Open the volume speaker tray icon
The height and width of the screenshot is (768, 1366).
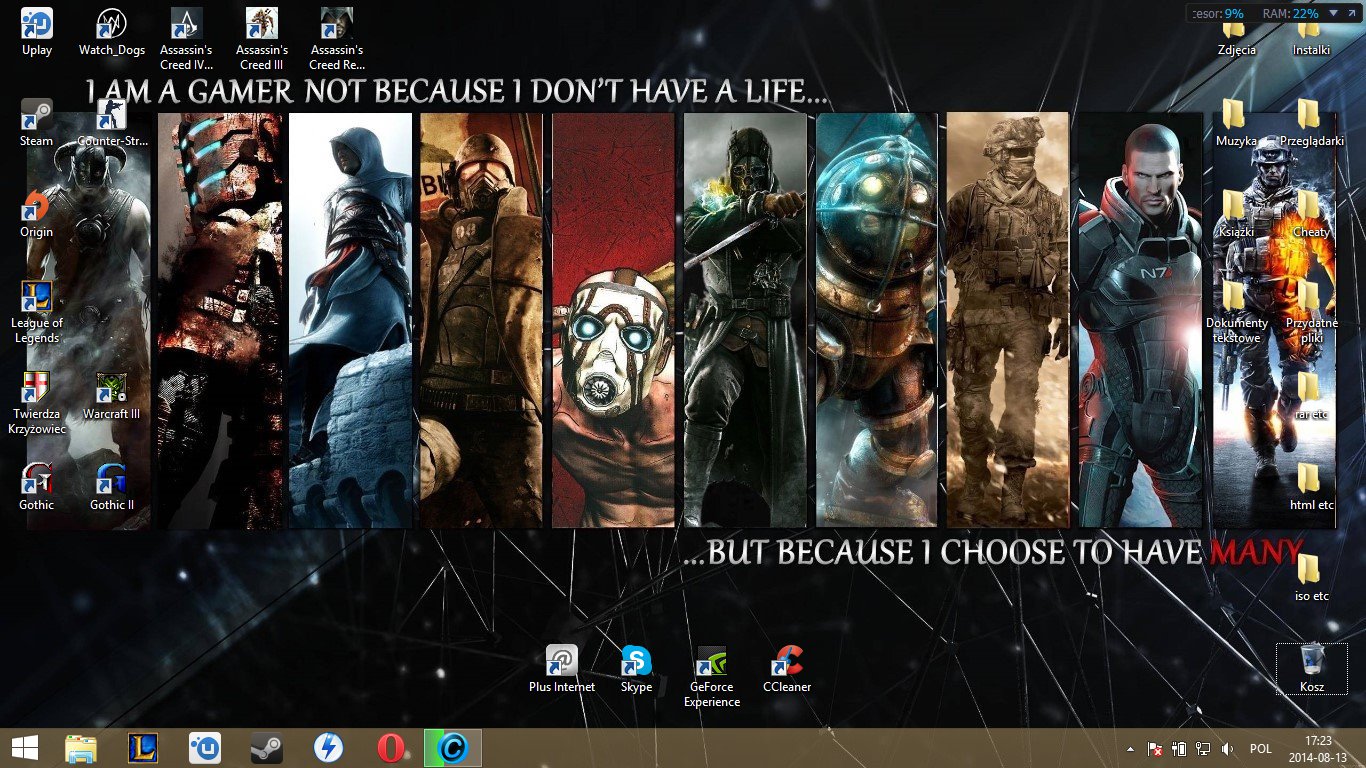pyautogui.click(x=1226, y=749)
